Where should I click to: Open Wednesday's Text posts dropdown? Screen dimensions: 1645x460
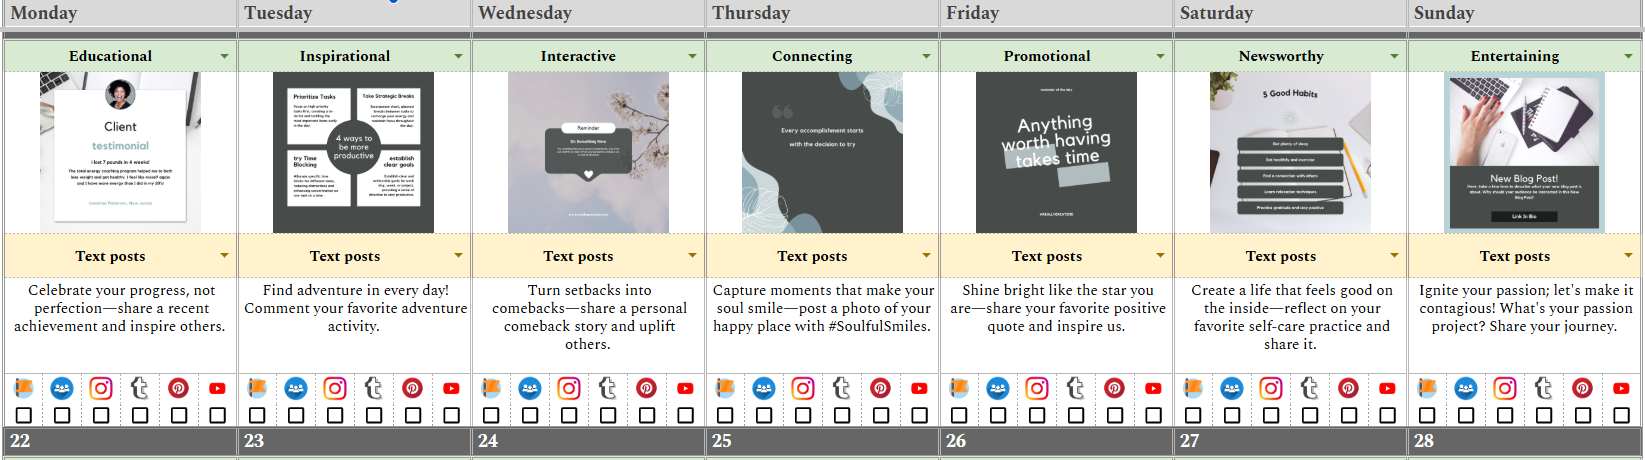[692, 256]
